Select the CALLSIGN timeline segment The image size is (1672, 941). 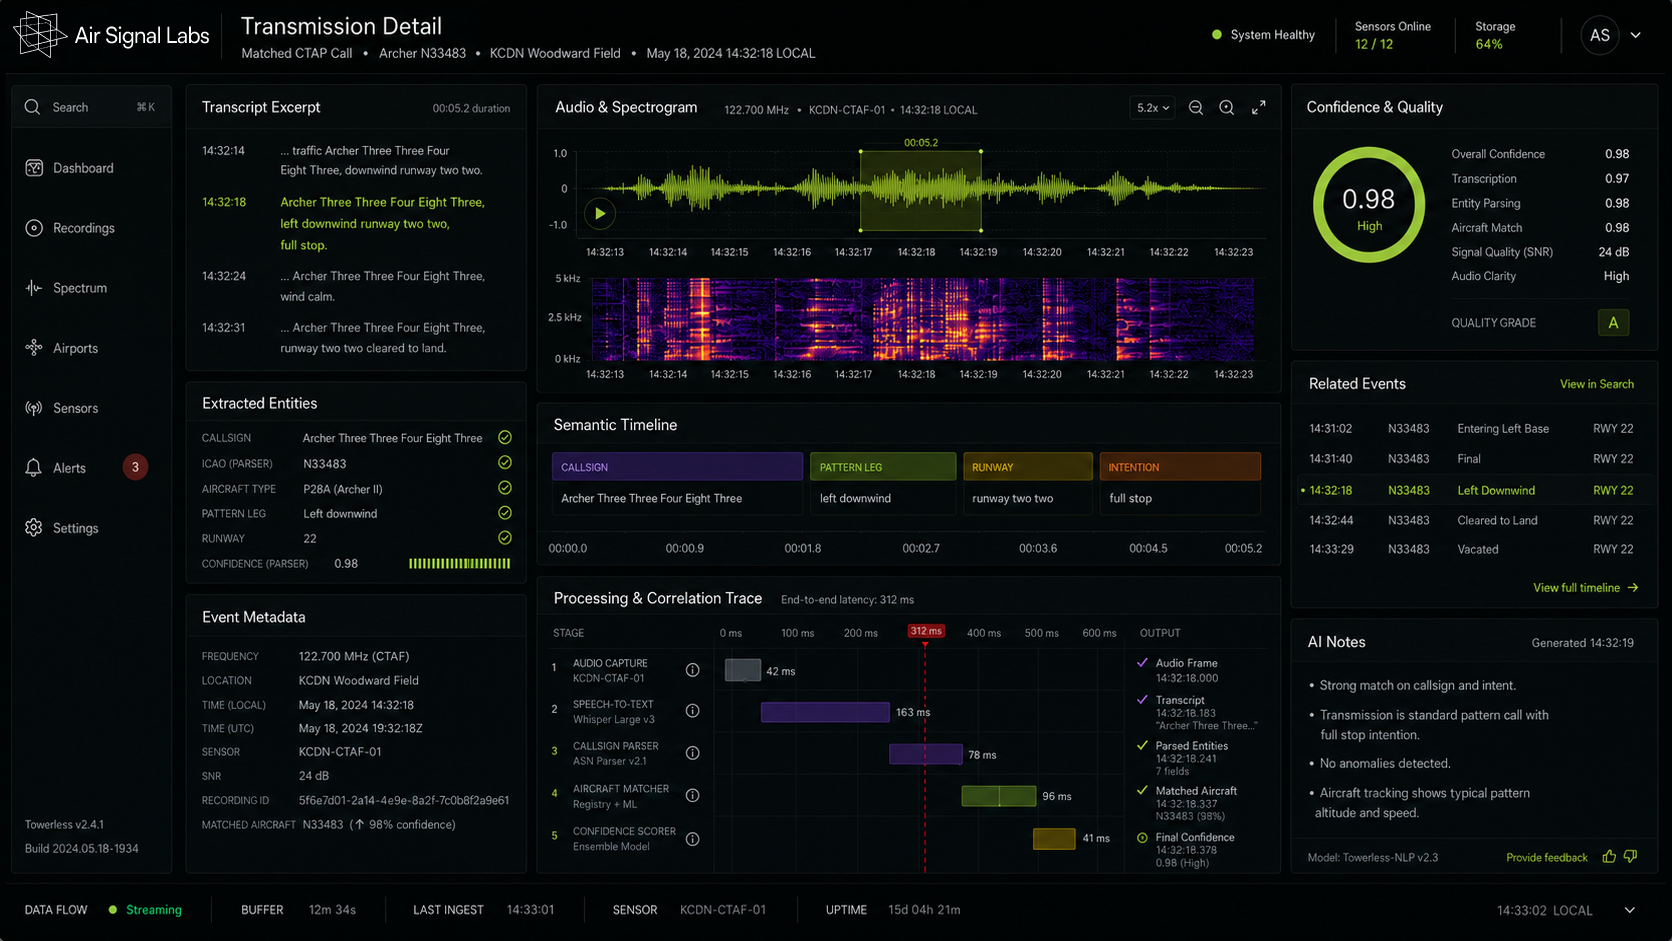pos(677,467)
